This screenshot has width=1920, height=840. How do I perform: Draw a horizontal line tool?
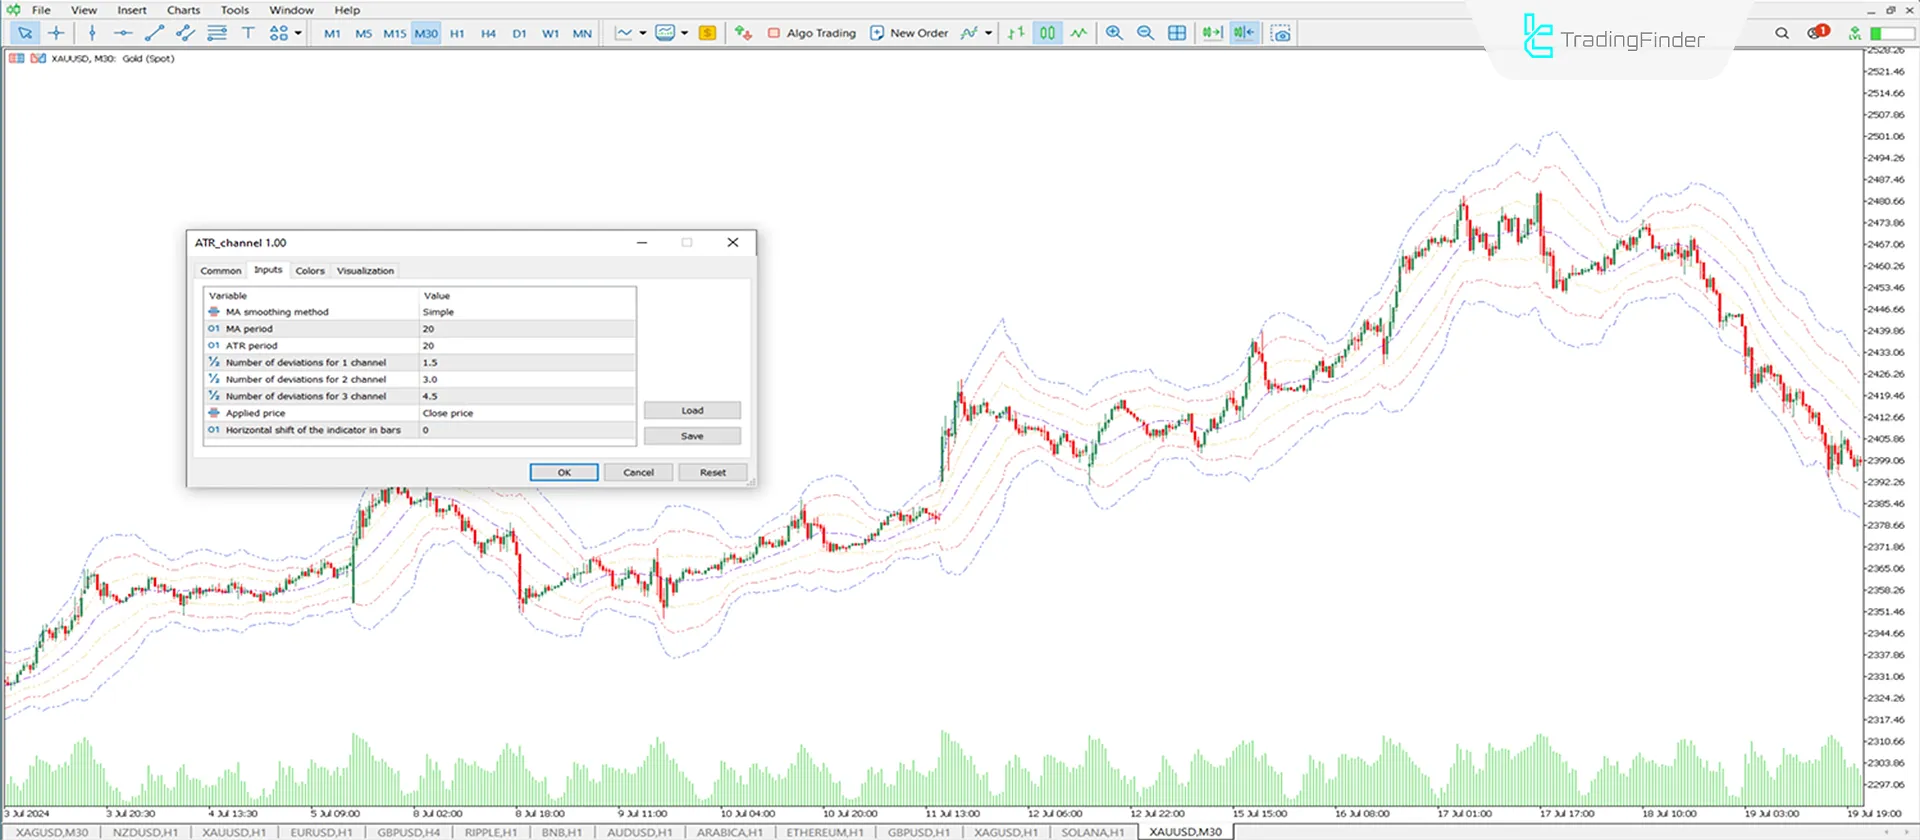point(122,33)
